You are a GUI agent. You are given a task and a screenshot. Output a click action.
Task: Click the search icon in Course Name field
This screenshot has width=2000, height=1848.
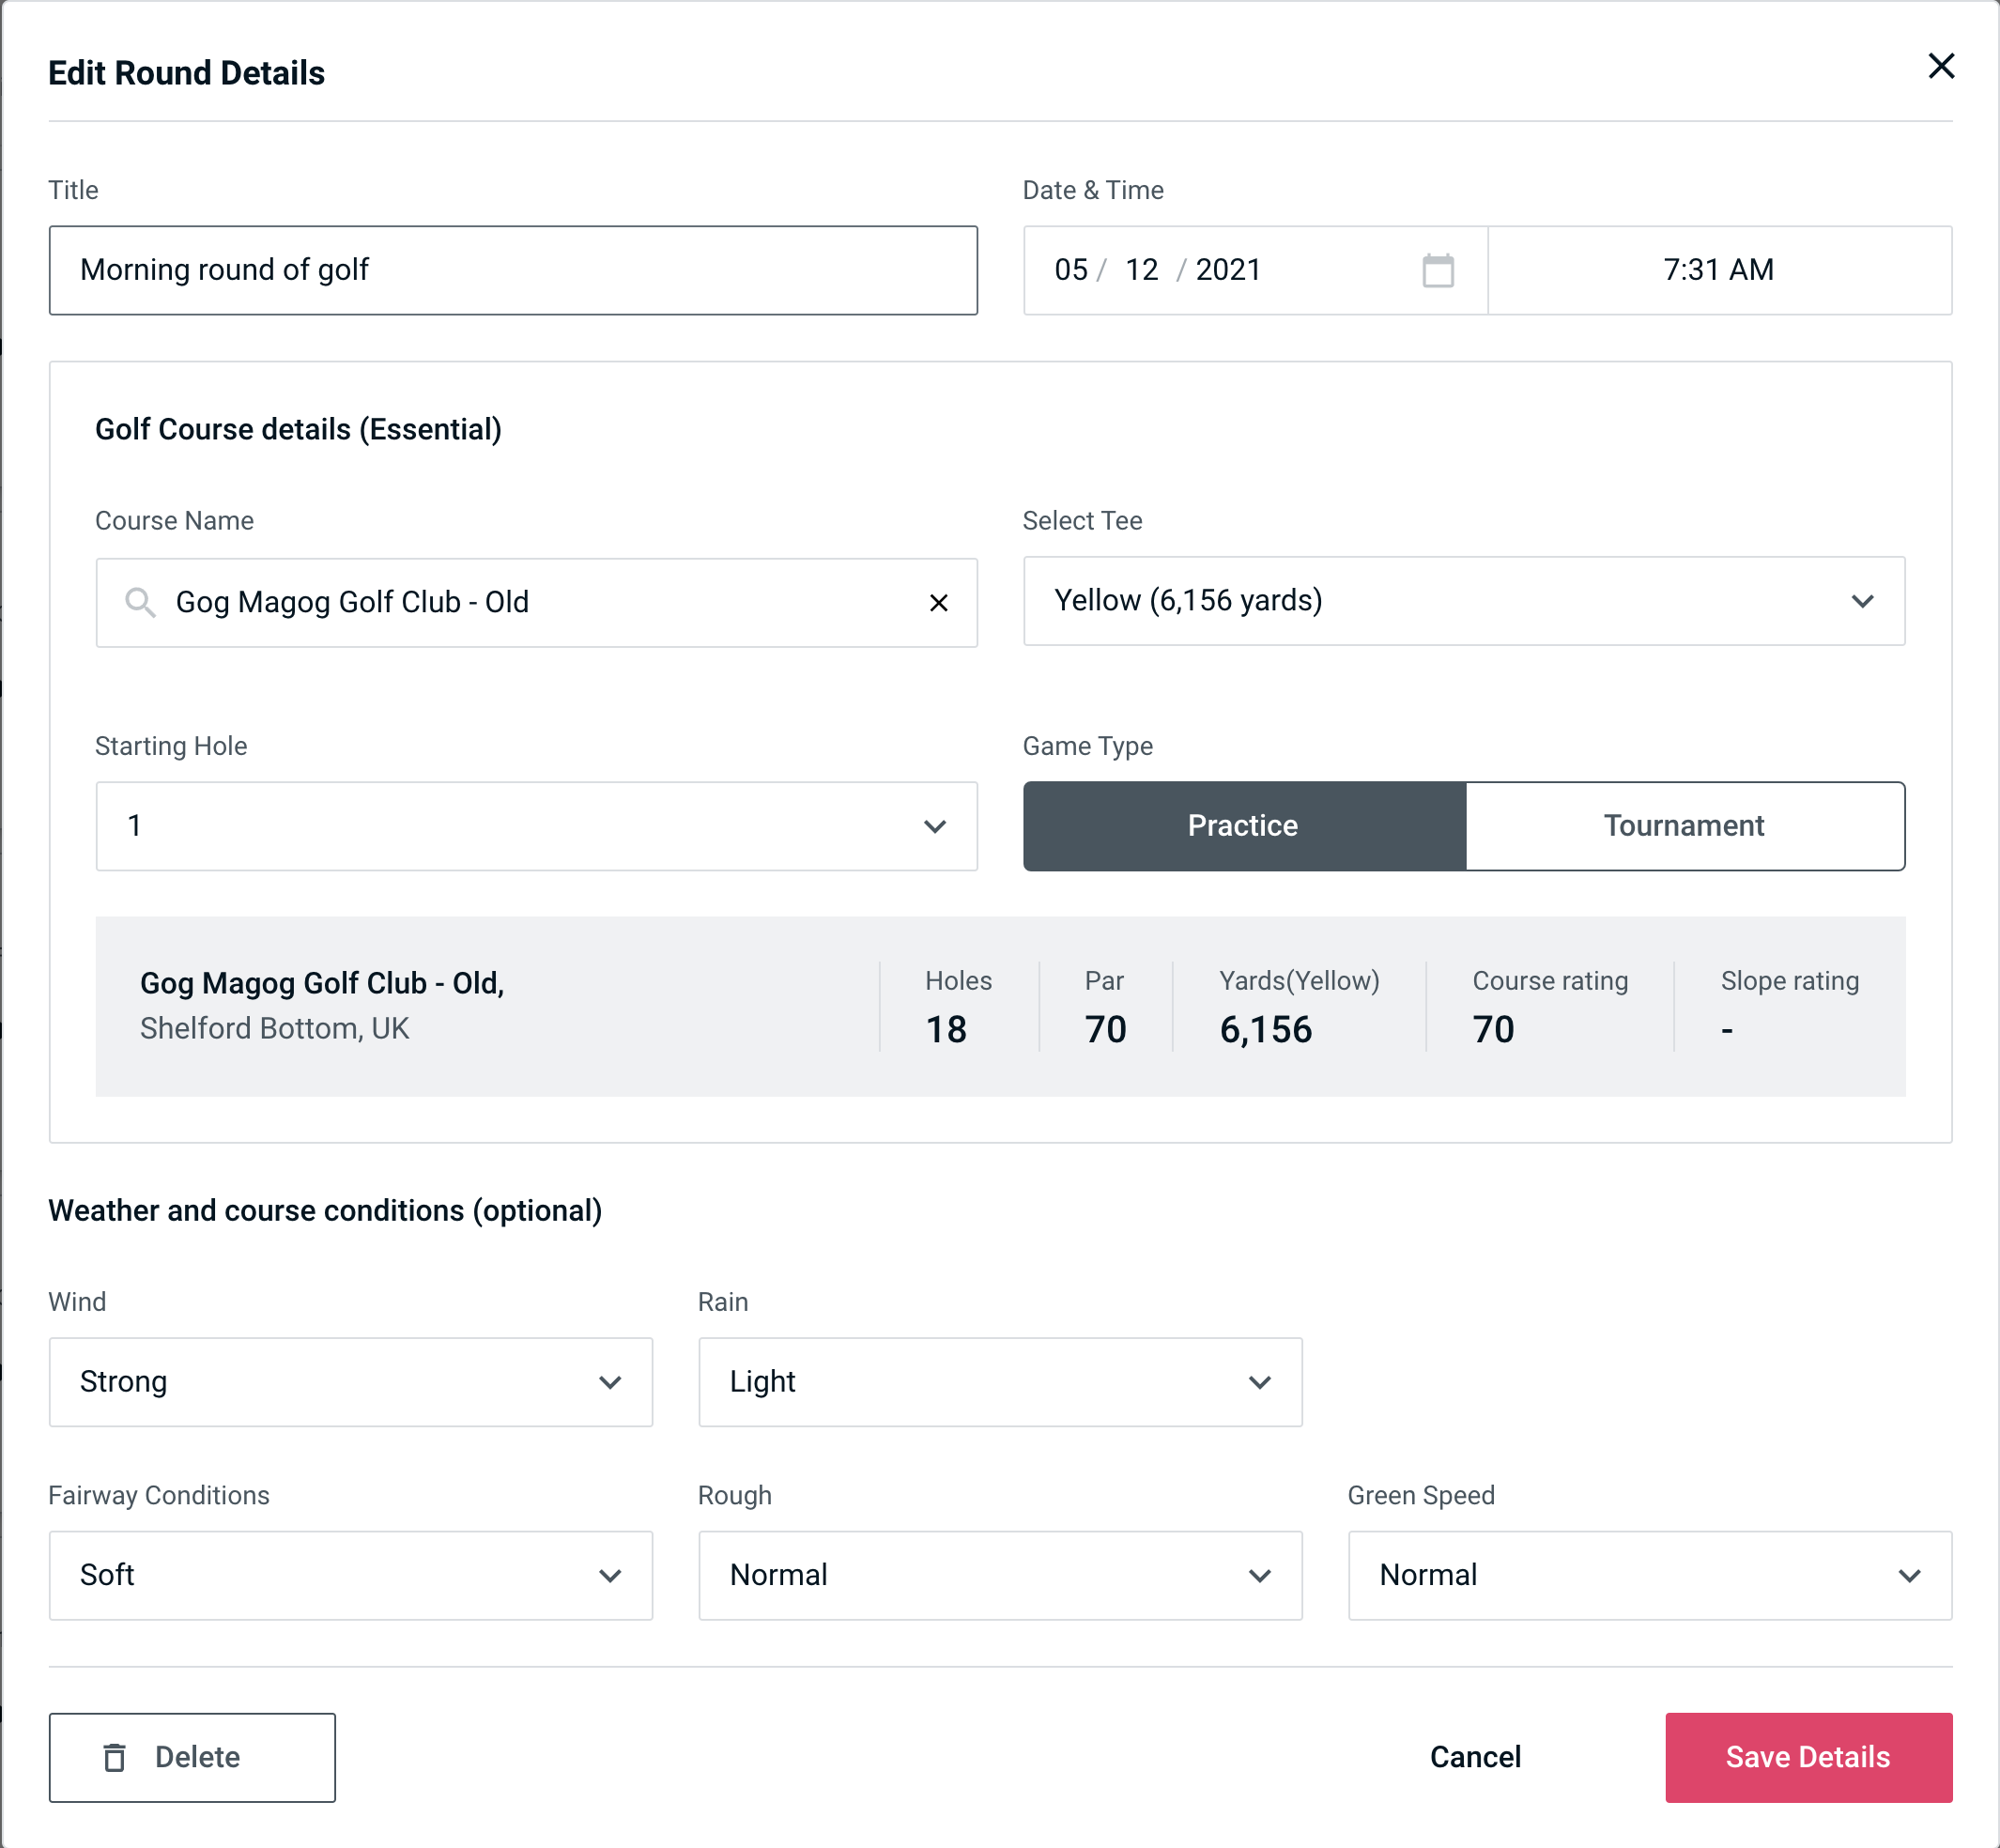139,601
